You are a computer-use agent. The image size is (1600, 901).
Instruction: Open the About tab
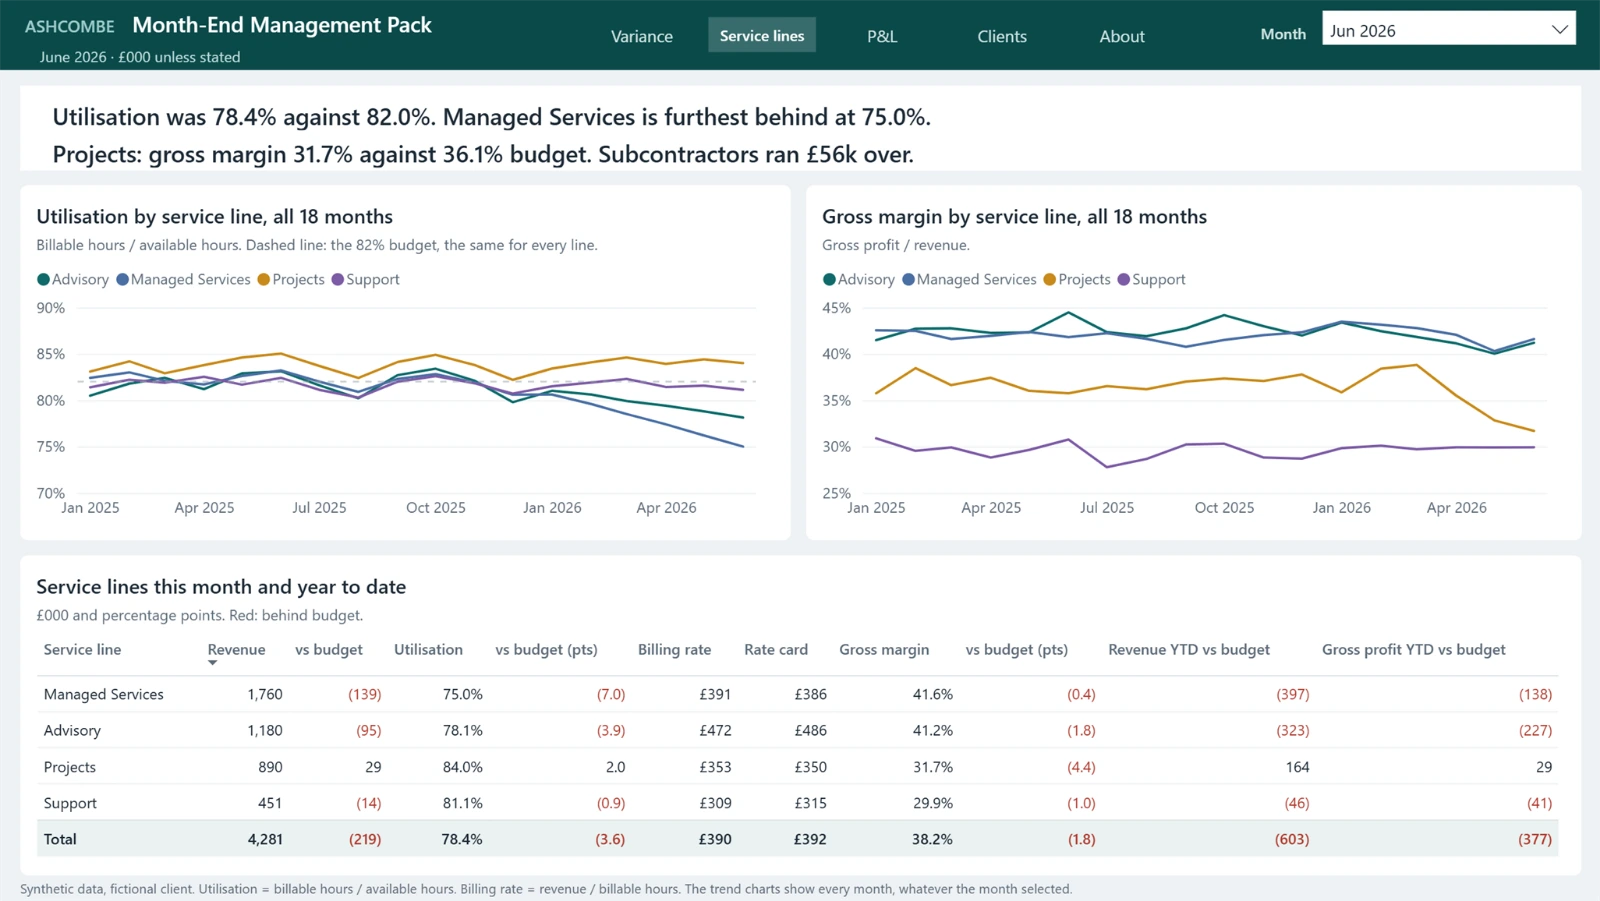point(1122,36)
